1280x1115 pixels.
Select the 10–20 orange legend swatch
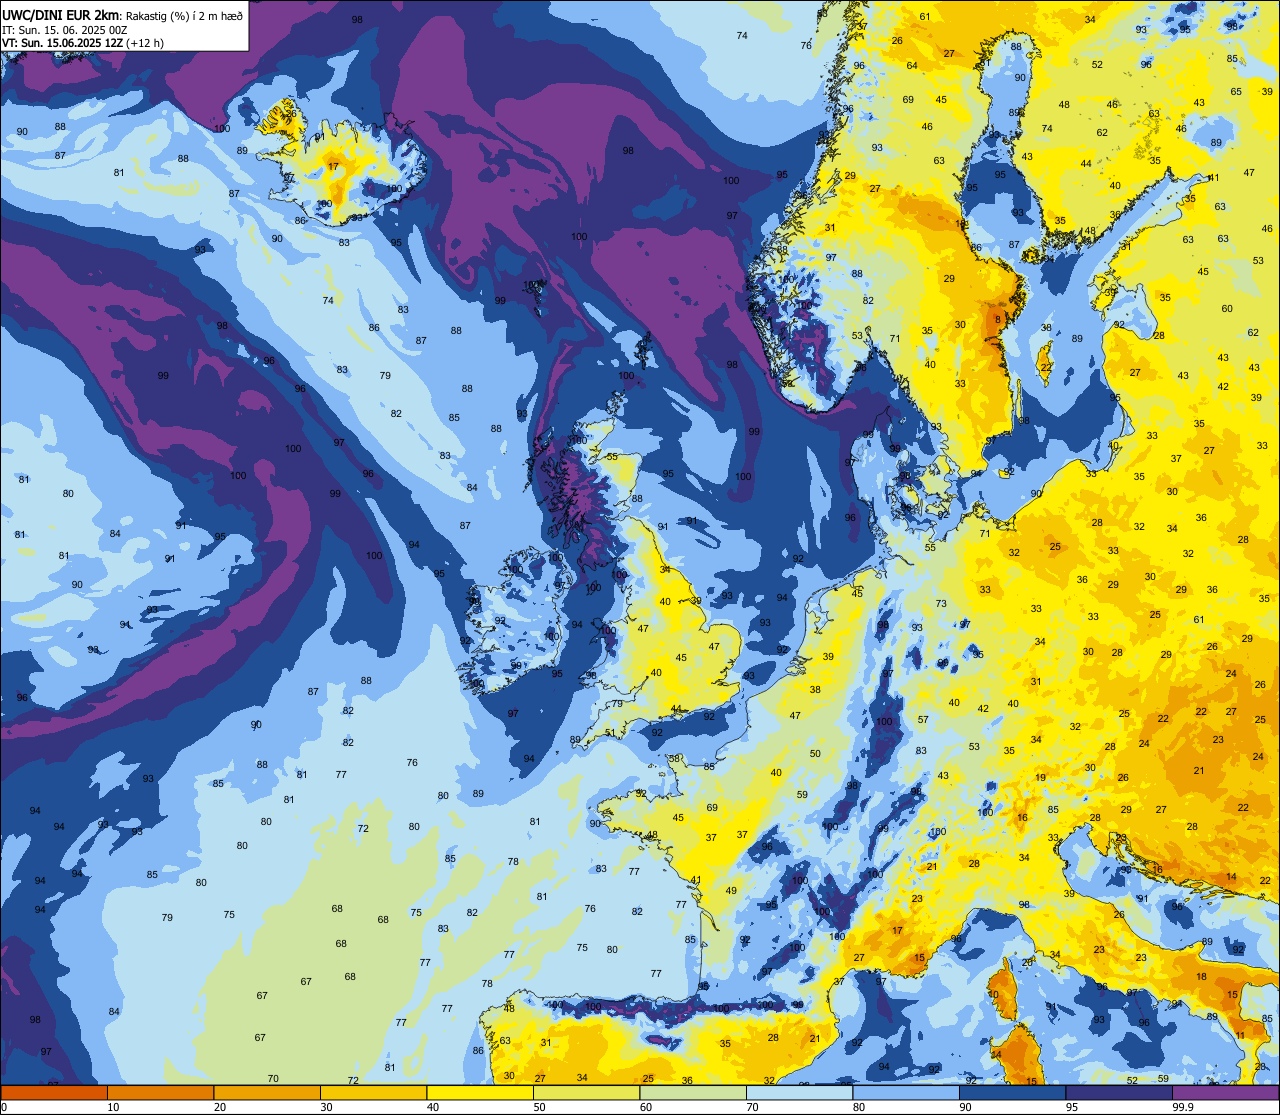click(160, 1092)
